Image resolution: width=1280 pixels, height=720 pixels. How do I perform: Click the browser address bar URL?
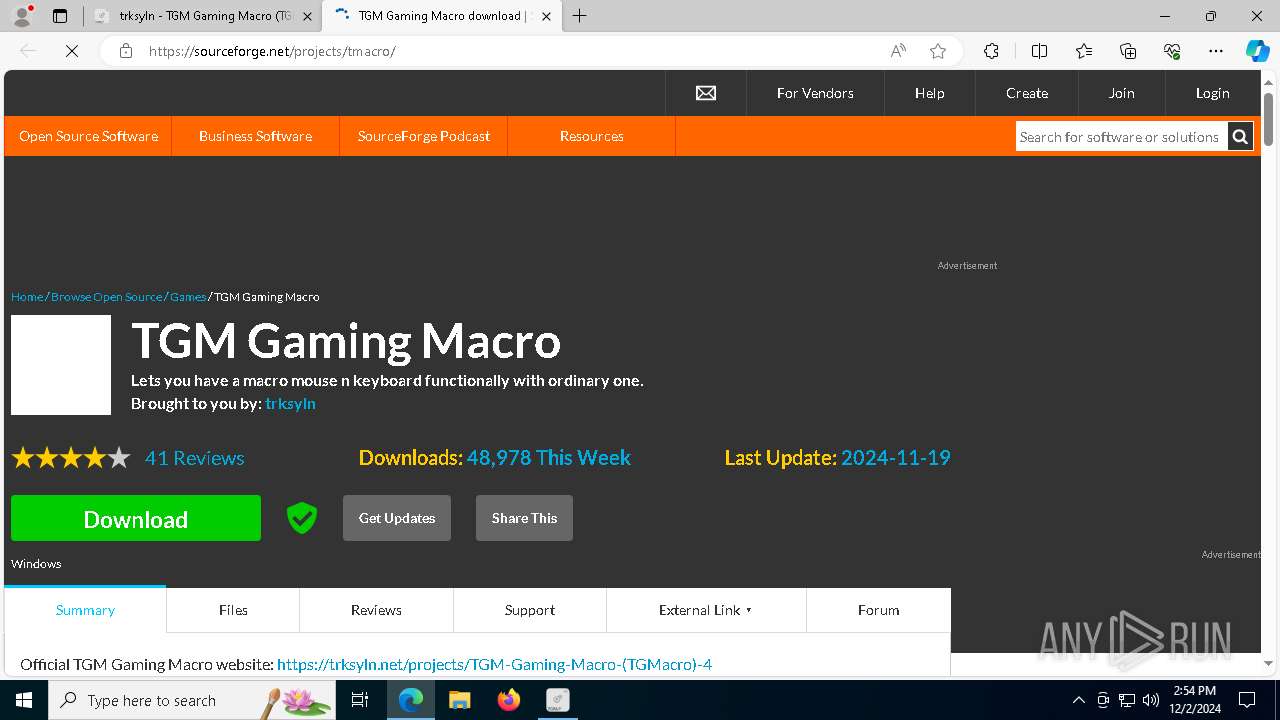272,51
